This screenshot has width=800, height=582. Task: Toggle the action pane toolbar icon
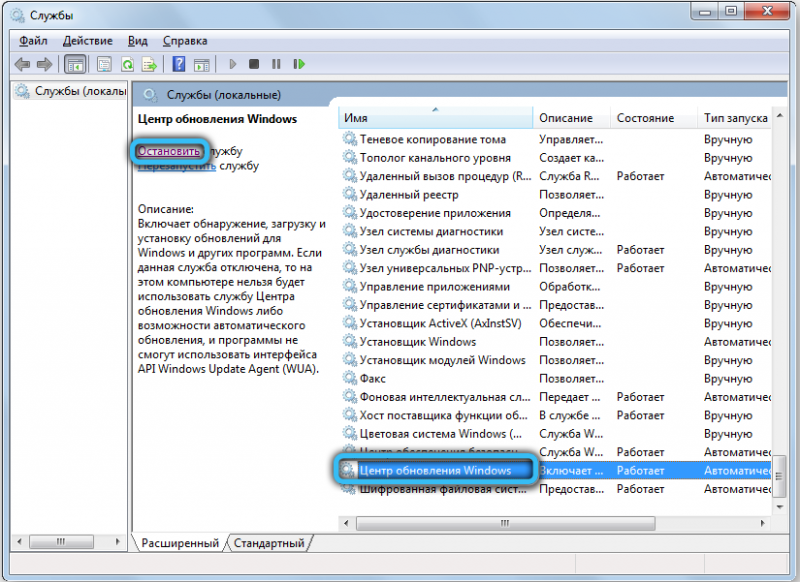click(202, 64)
